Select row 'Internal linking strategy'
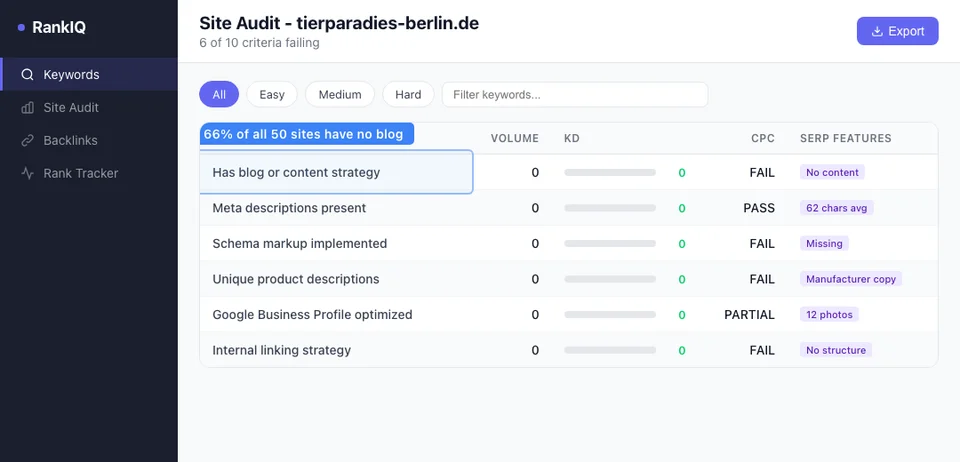The height and width of the screenshot is (462, 960). pos(568,350)
